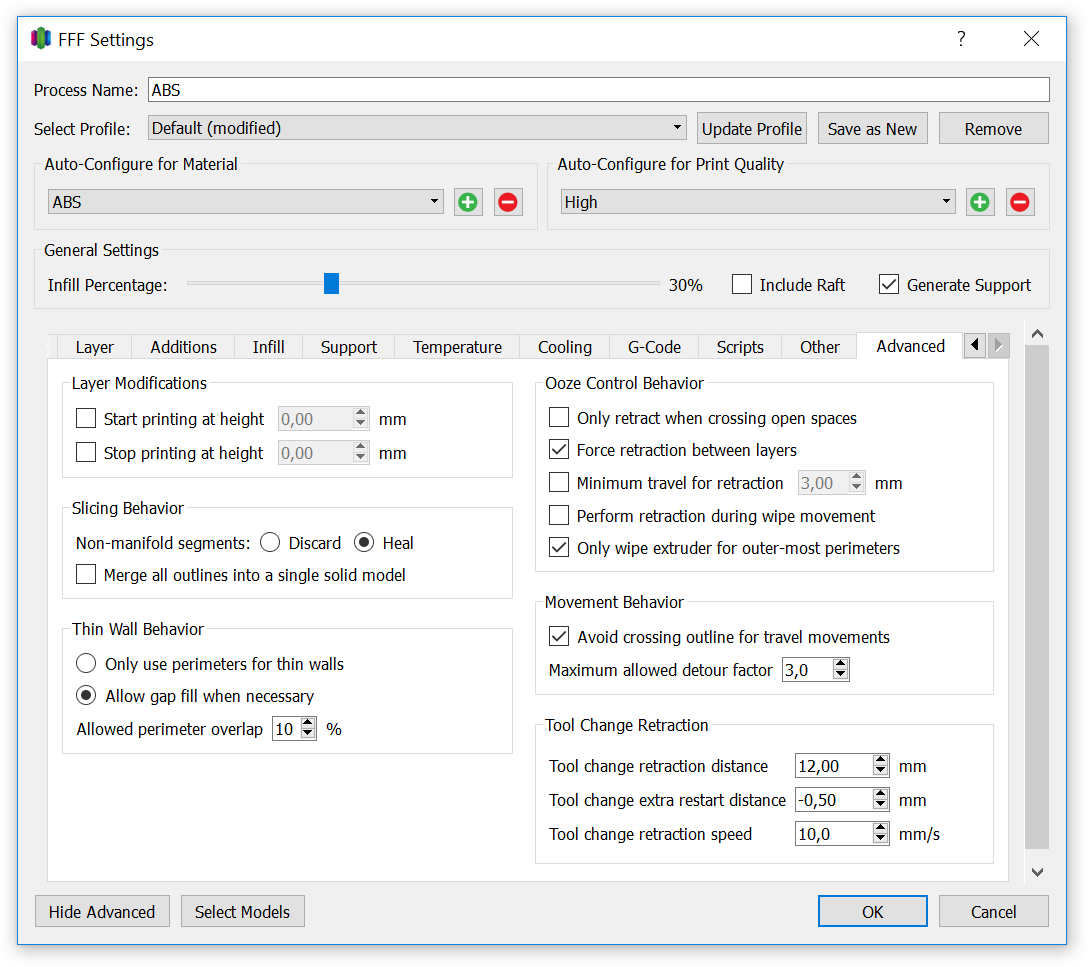The height and width of the screenshot is (967, 1088).
Task: Select Discard for non-manifold segments
Action: (x=270, y=542)
